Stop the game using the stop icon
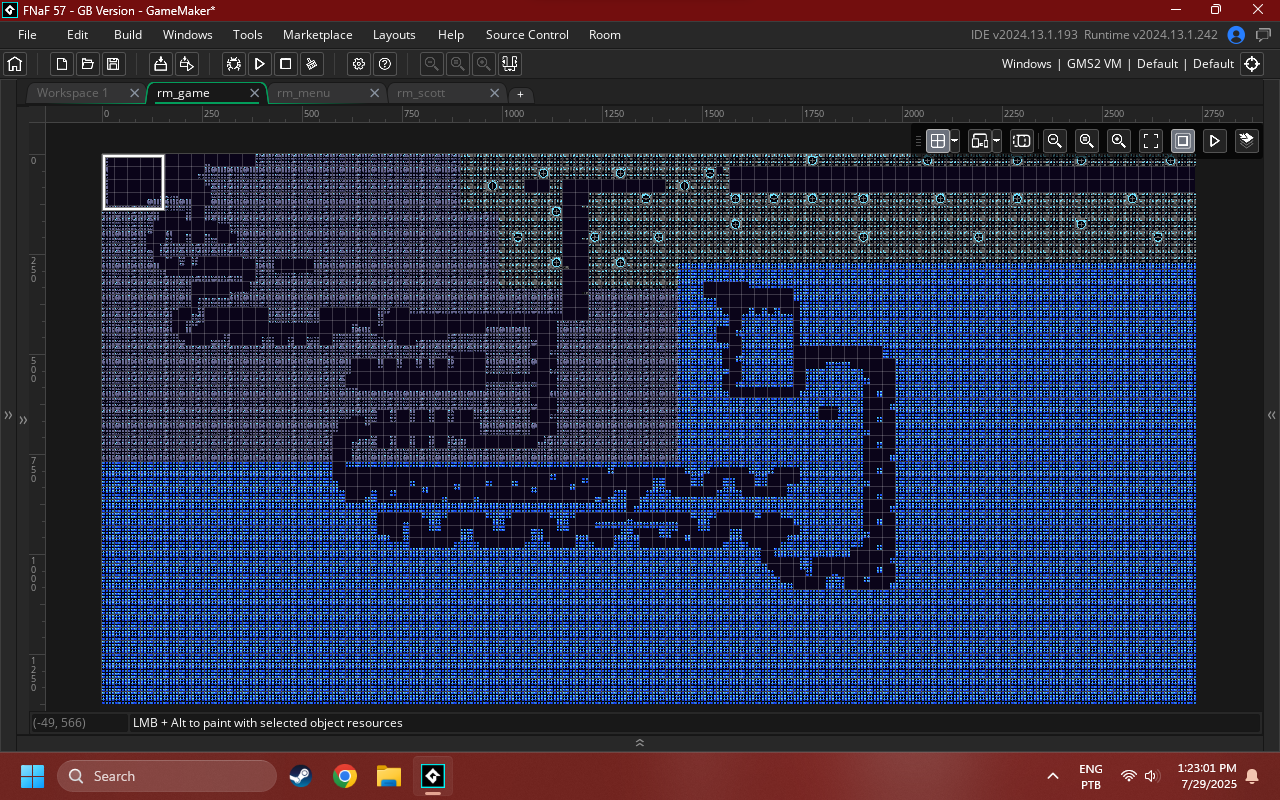 tap(285, 64)
